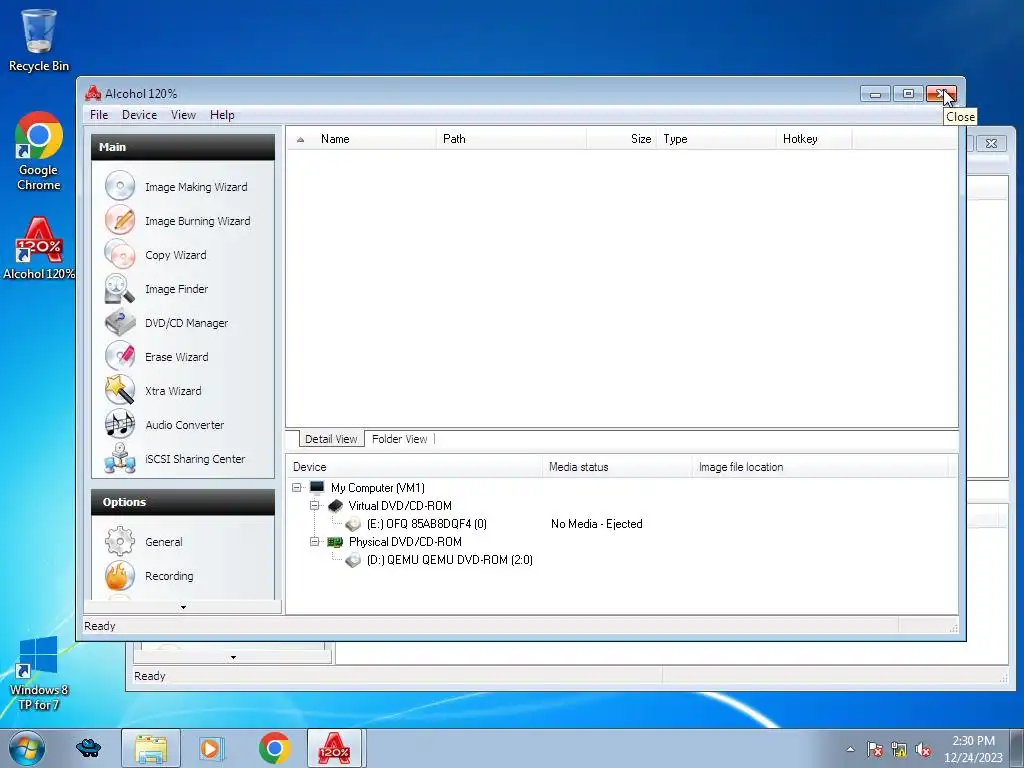This screenshot has width=1024, height=768.
Task: Click the Main panel header
Action: point(183,147)
